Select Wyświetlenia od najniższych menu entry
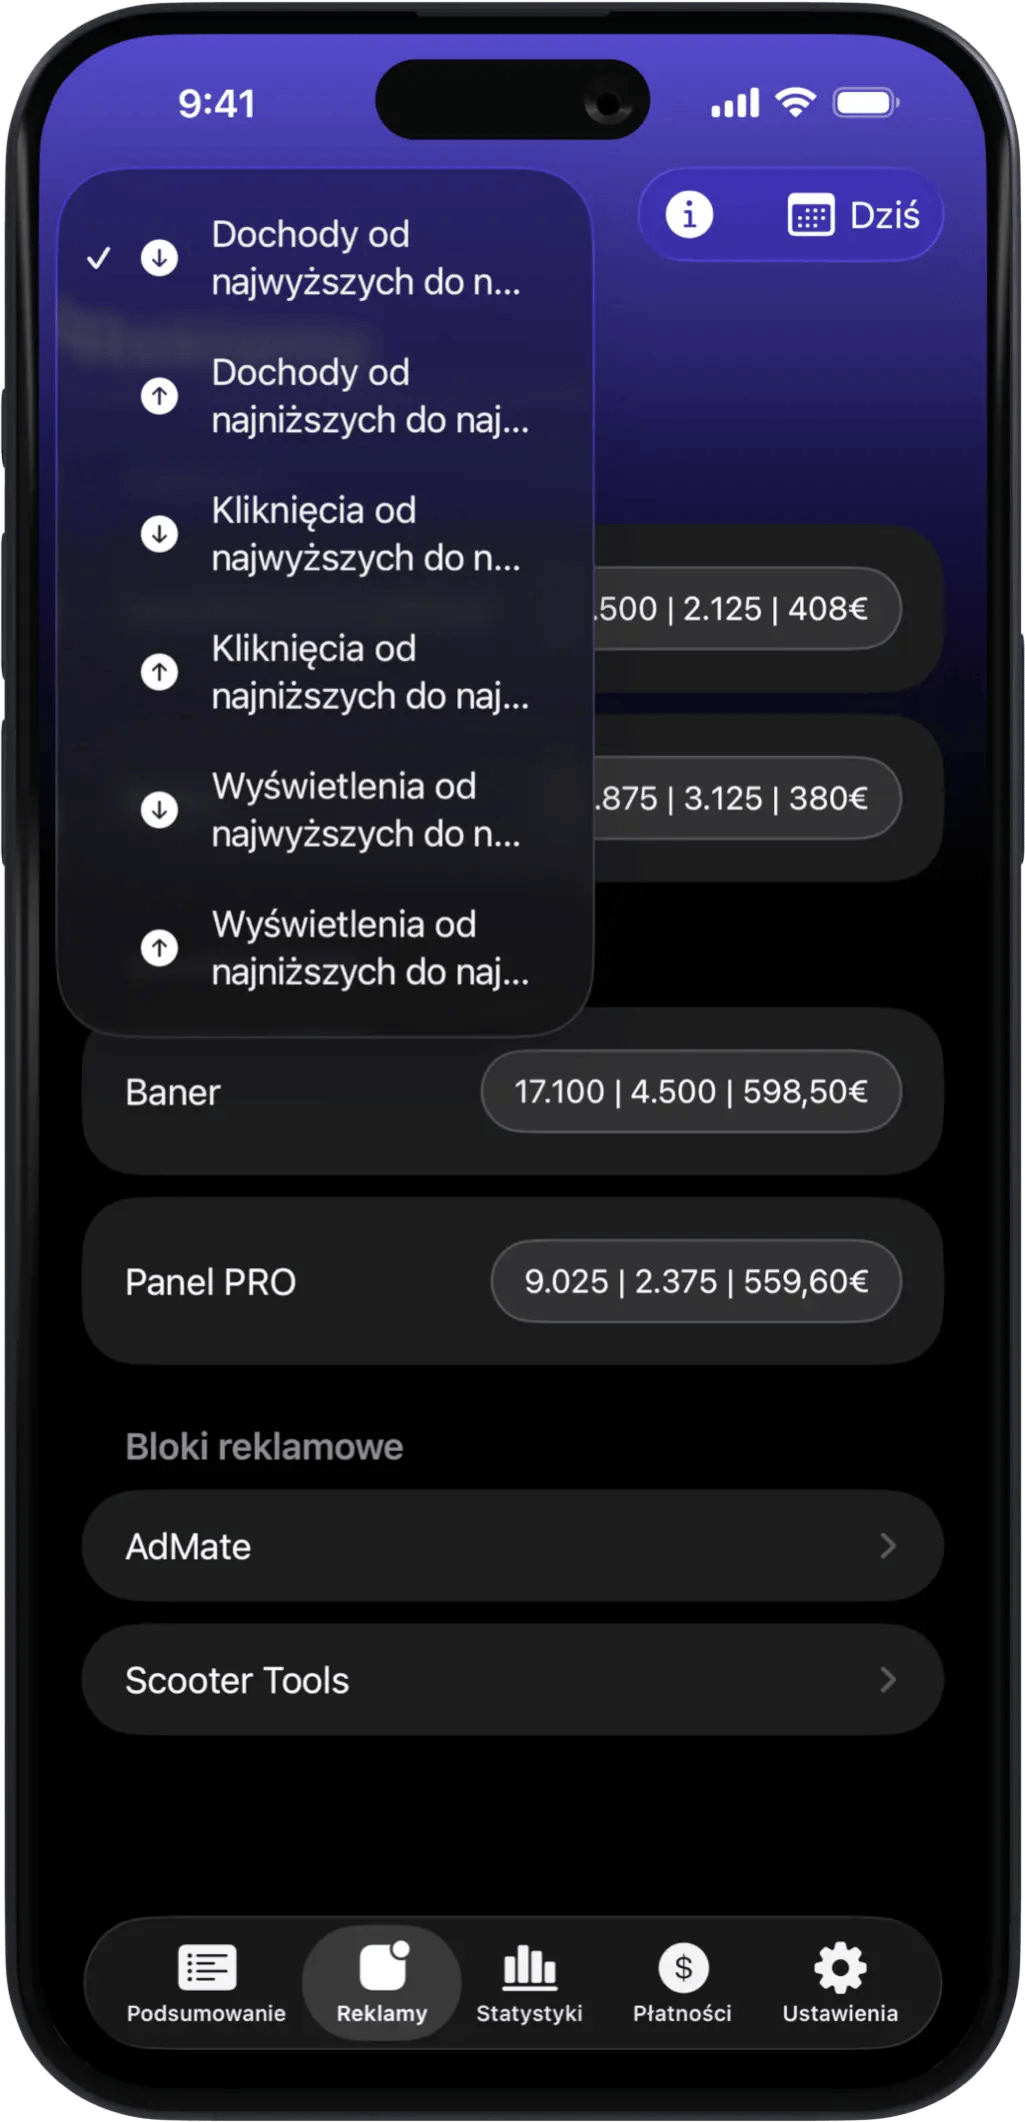Image resolution: width=1025 pixels, height=2122 pixels. pos(368,948)
